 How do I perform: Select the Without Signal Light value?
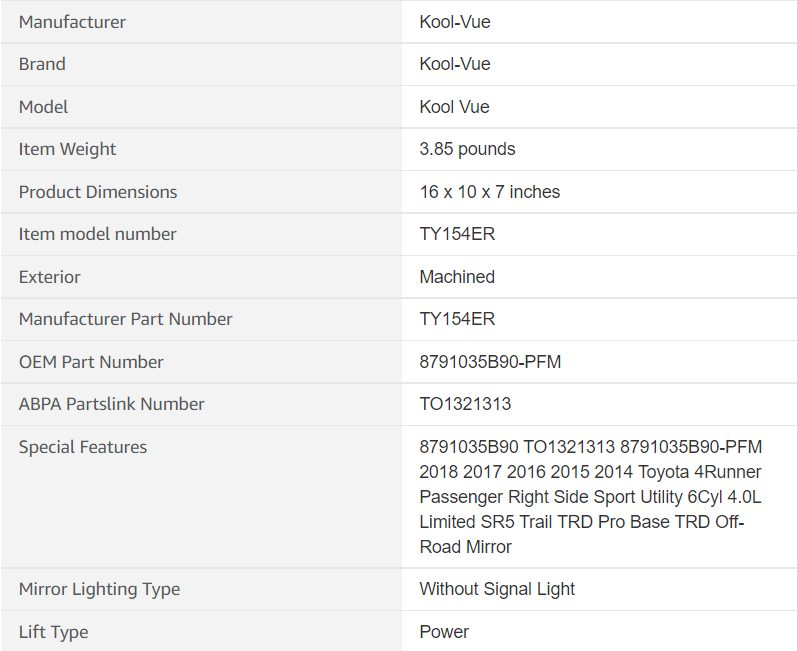click(x=497, y=589)
